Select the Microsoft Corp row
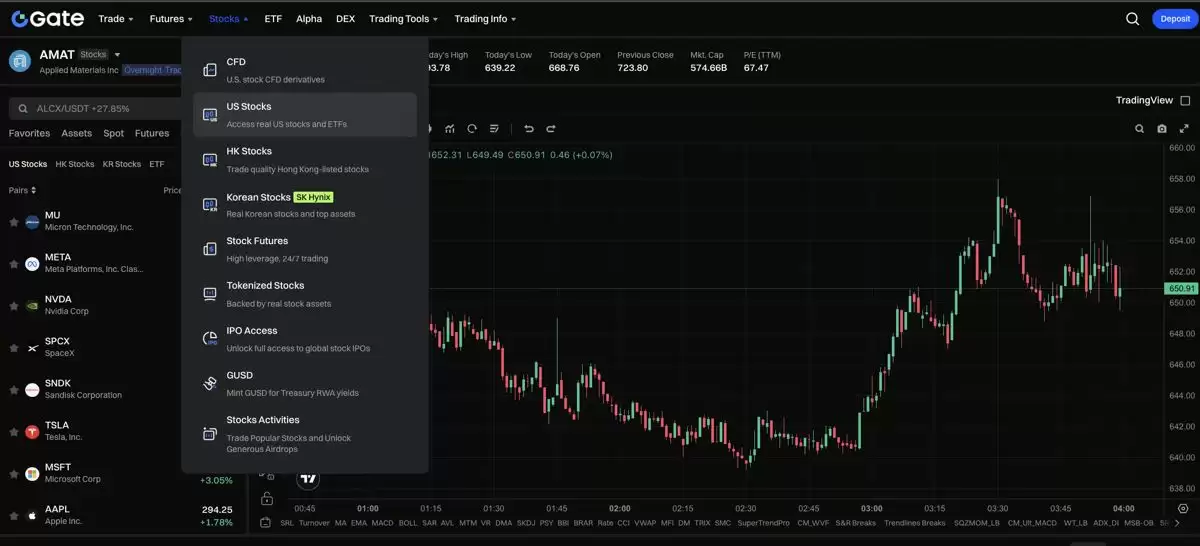The height and width of the screenshot is (546, 1200). point(124,473)
